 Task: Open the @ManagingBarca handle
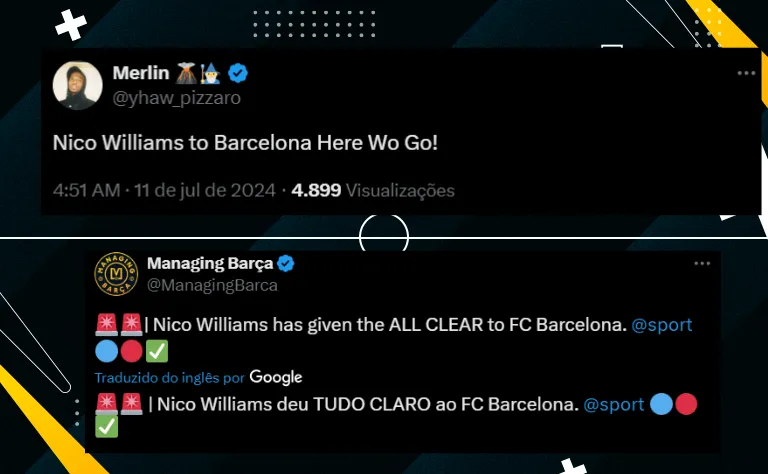point(212,285)
